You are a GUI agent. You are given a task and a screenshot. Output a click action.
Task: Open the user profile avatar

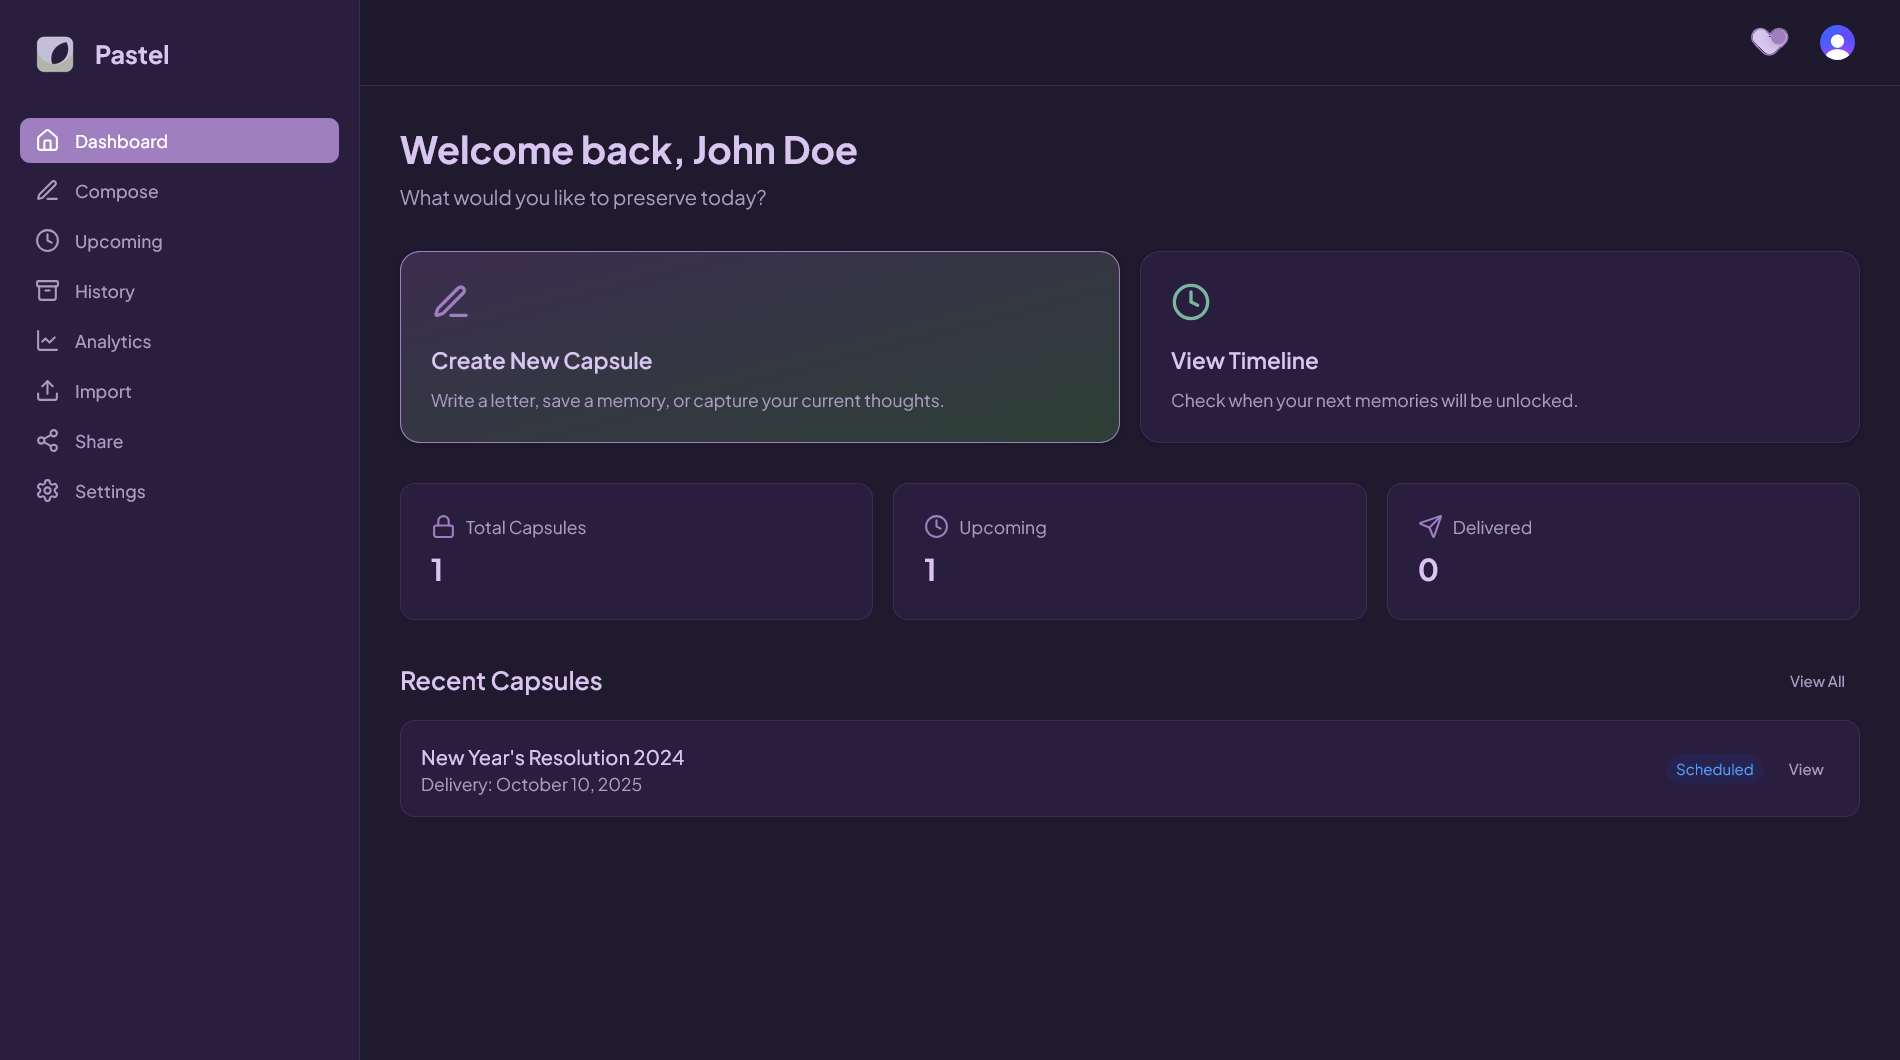pos(1837,42)
